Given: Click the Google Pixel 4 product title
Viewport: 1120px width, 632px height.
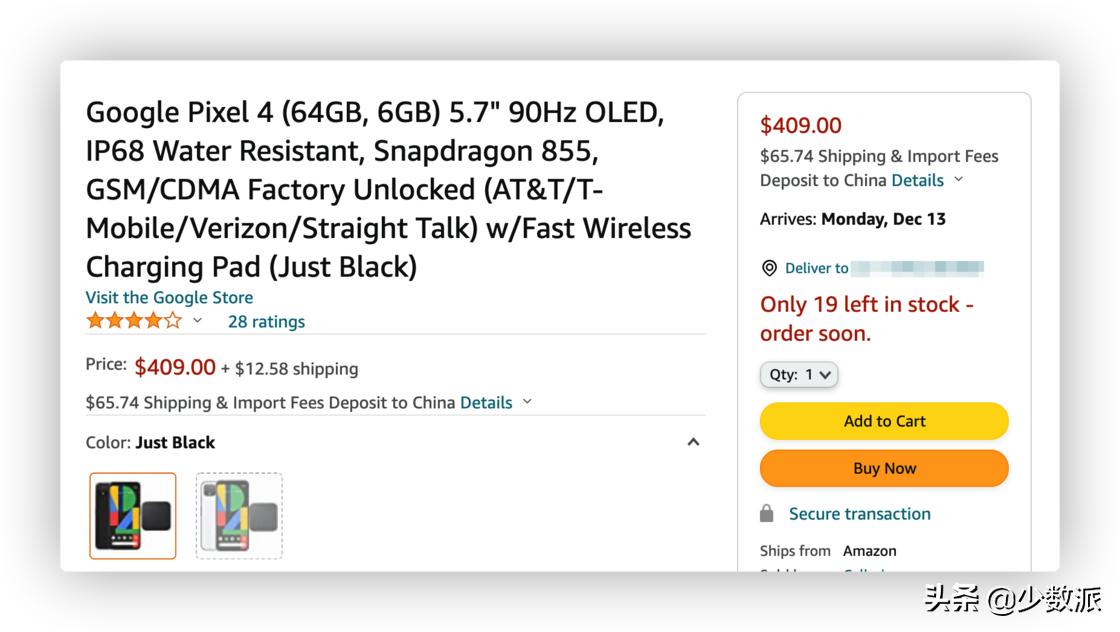Looking at the screenshot, I should [388, 189].
